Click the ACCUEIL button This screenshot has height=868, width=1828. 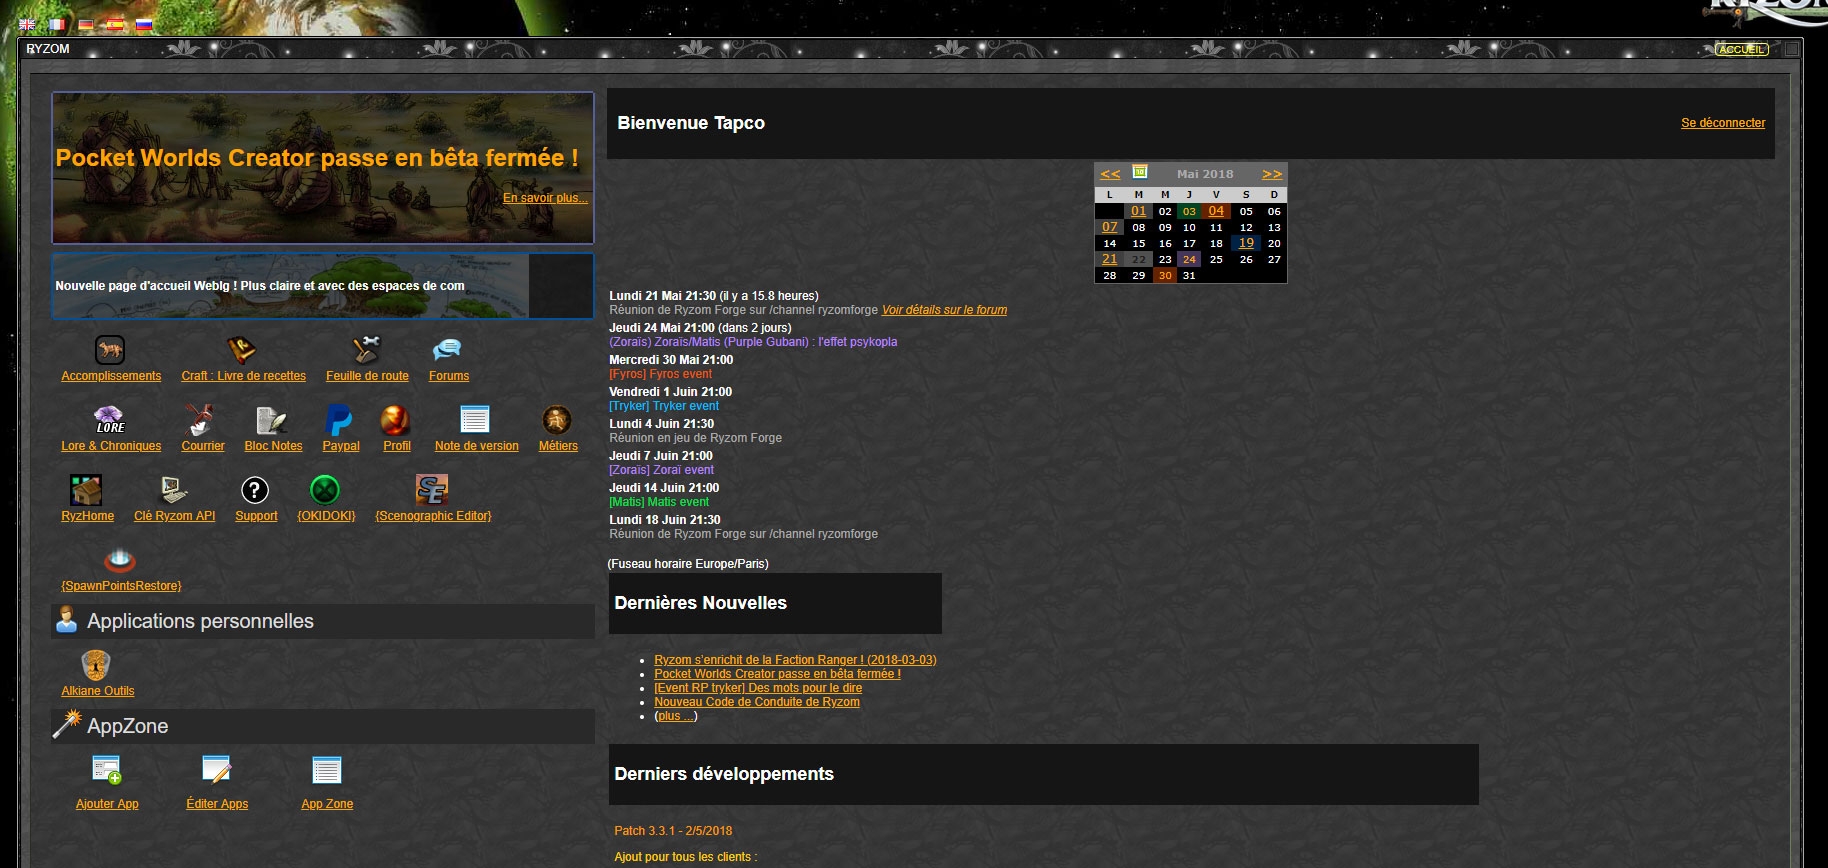1742,49
